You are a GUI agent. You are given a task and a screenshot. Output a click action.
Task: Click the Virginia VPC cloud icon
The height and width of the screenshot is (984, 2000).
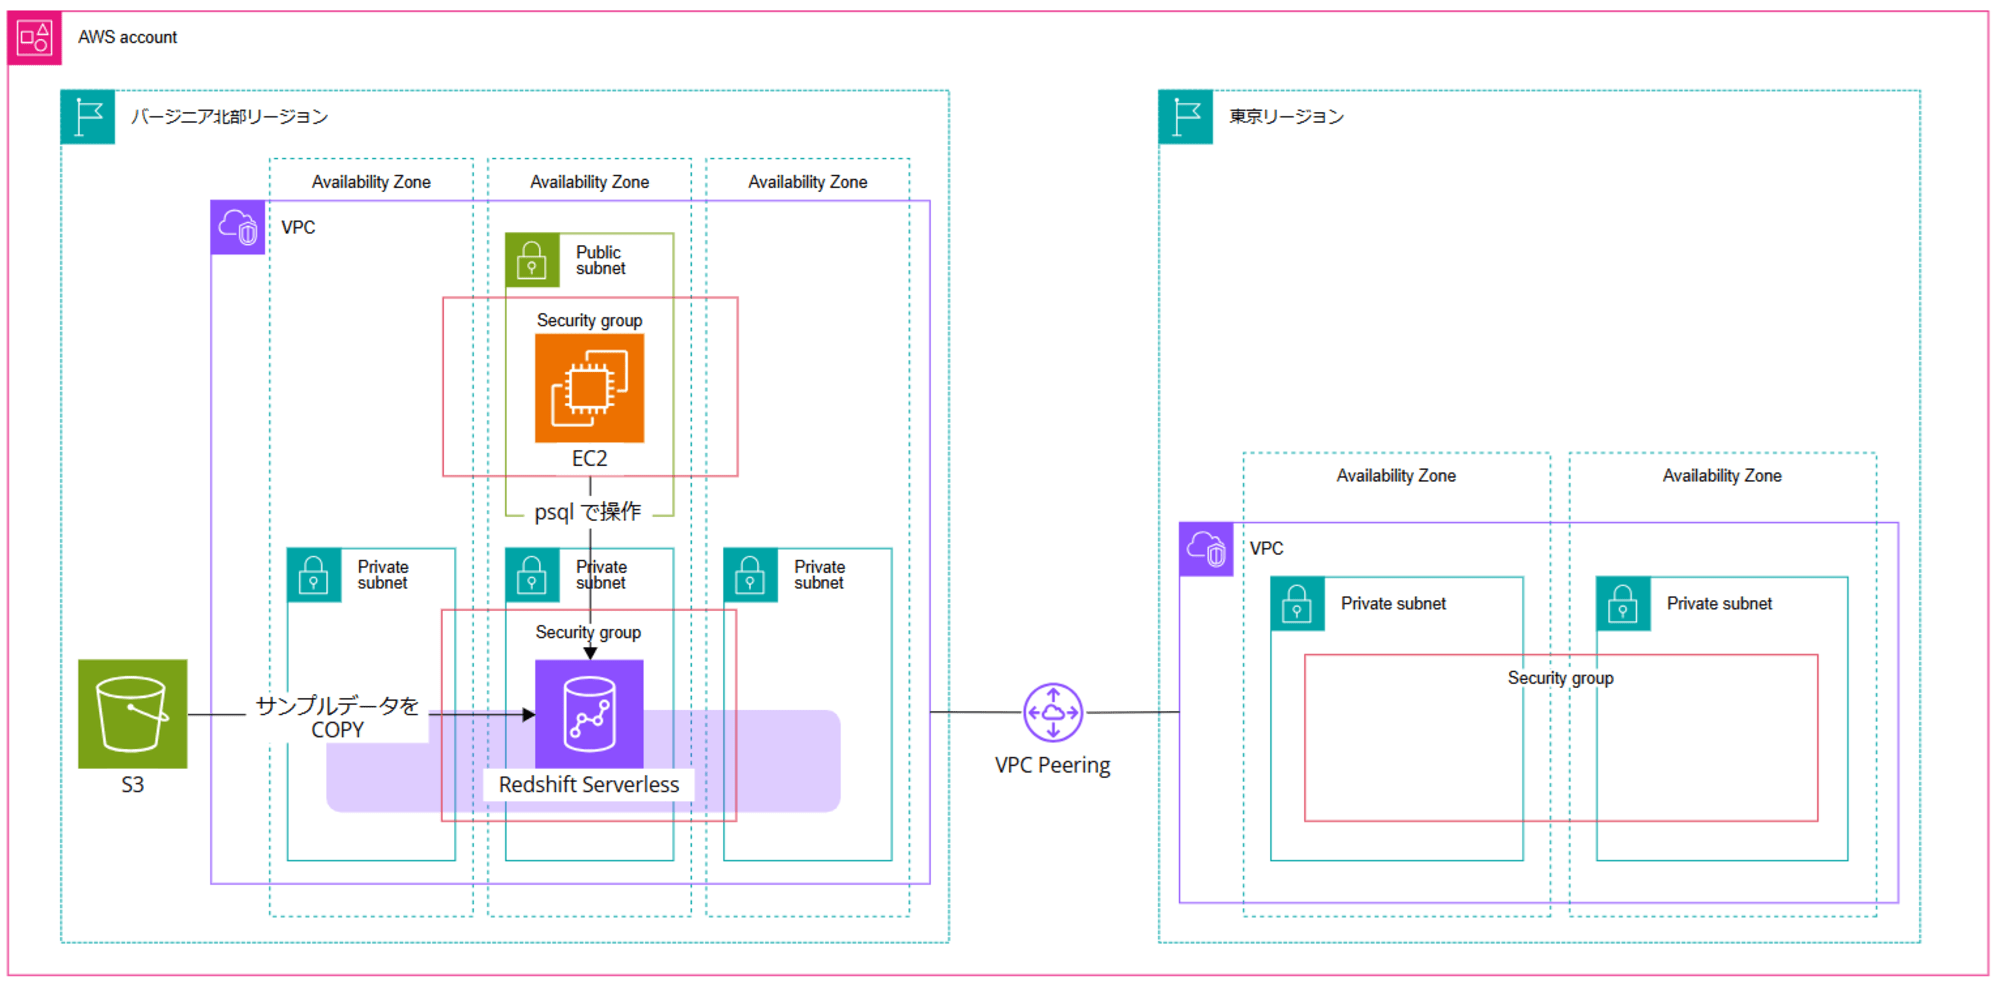(238, 227)
